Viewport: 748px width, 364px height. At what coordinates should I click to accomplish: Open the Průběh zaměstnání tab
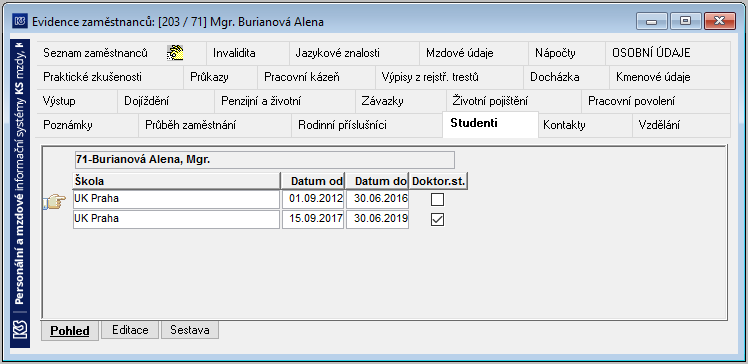tap(215, 125)
